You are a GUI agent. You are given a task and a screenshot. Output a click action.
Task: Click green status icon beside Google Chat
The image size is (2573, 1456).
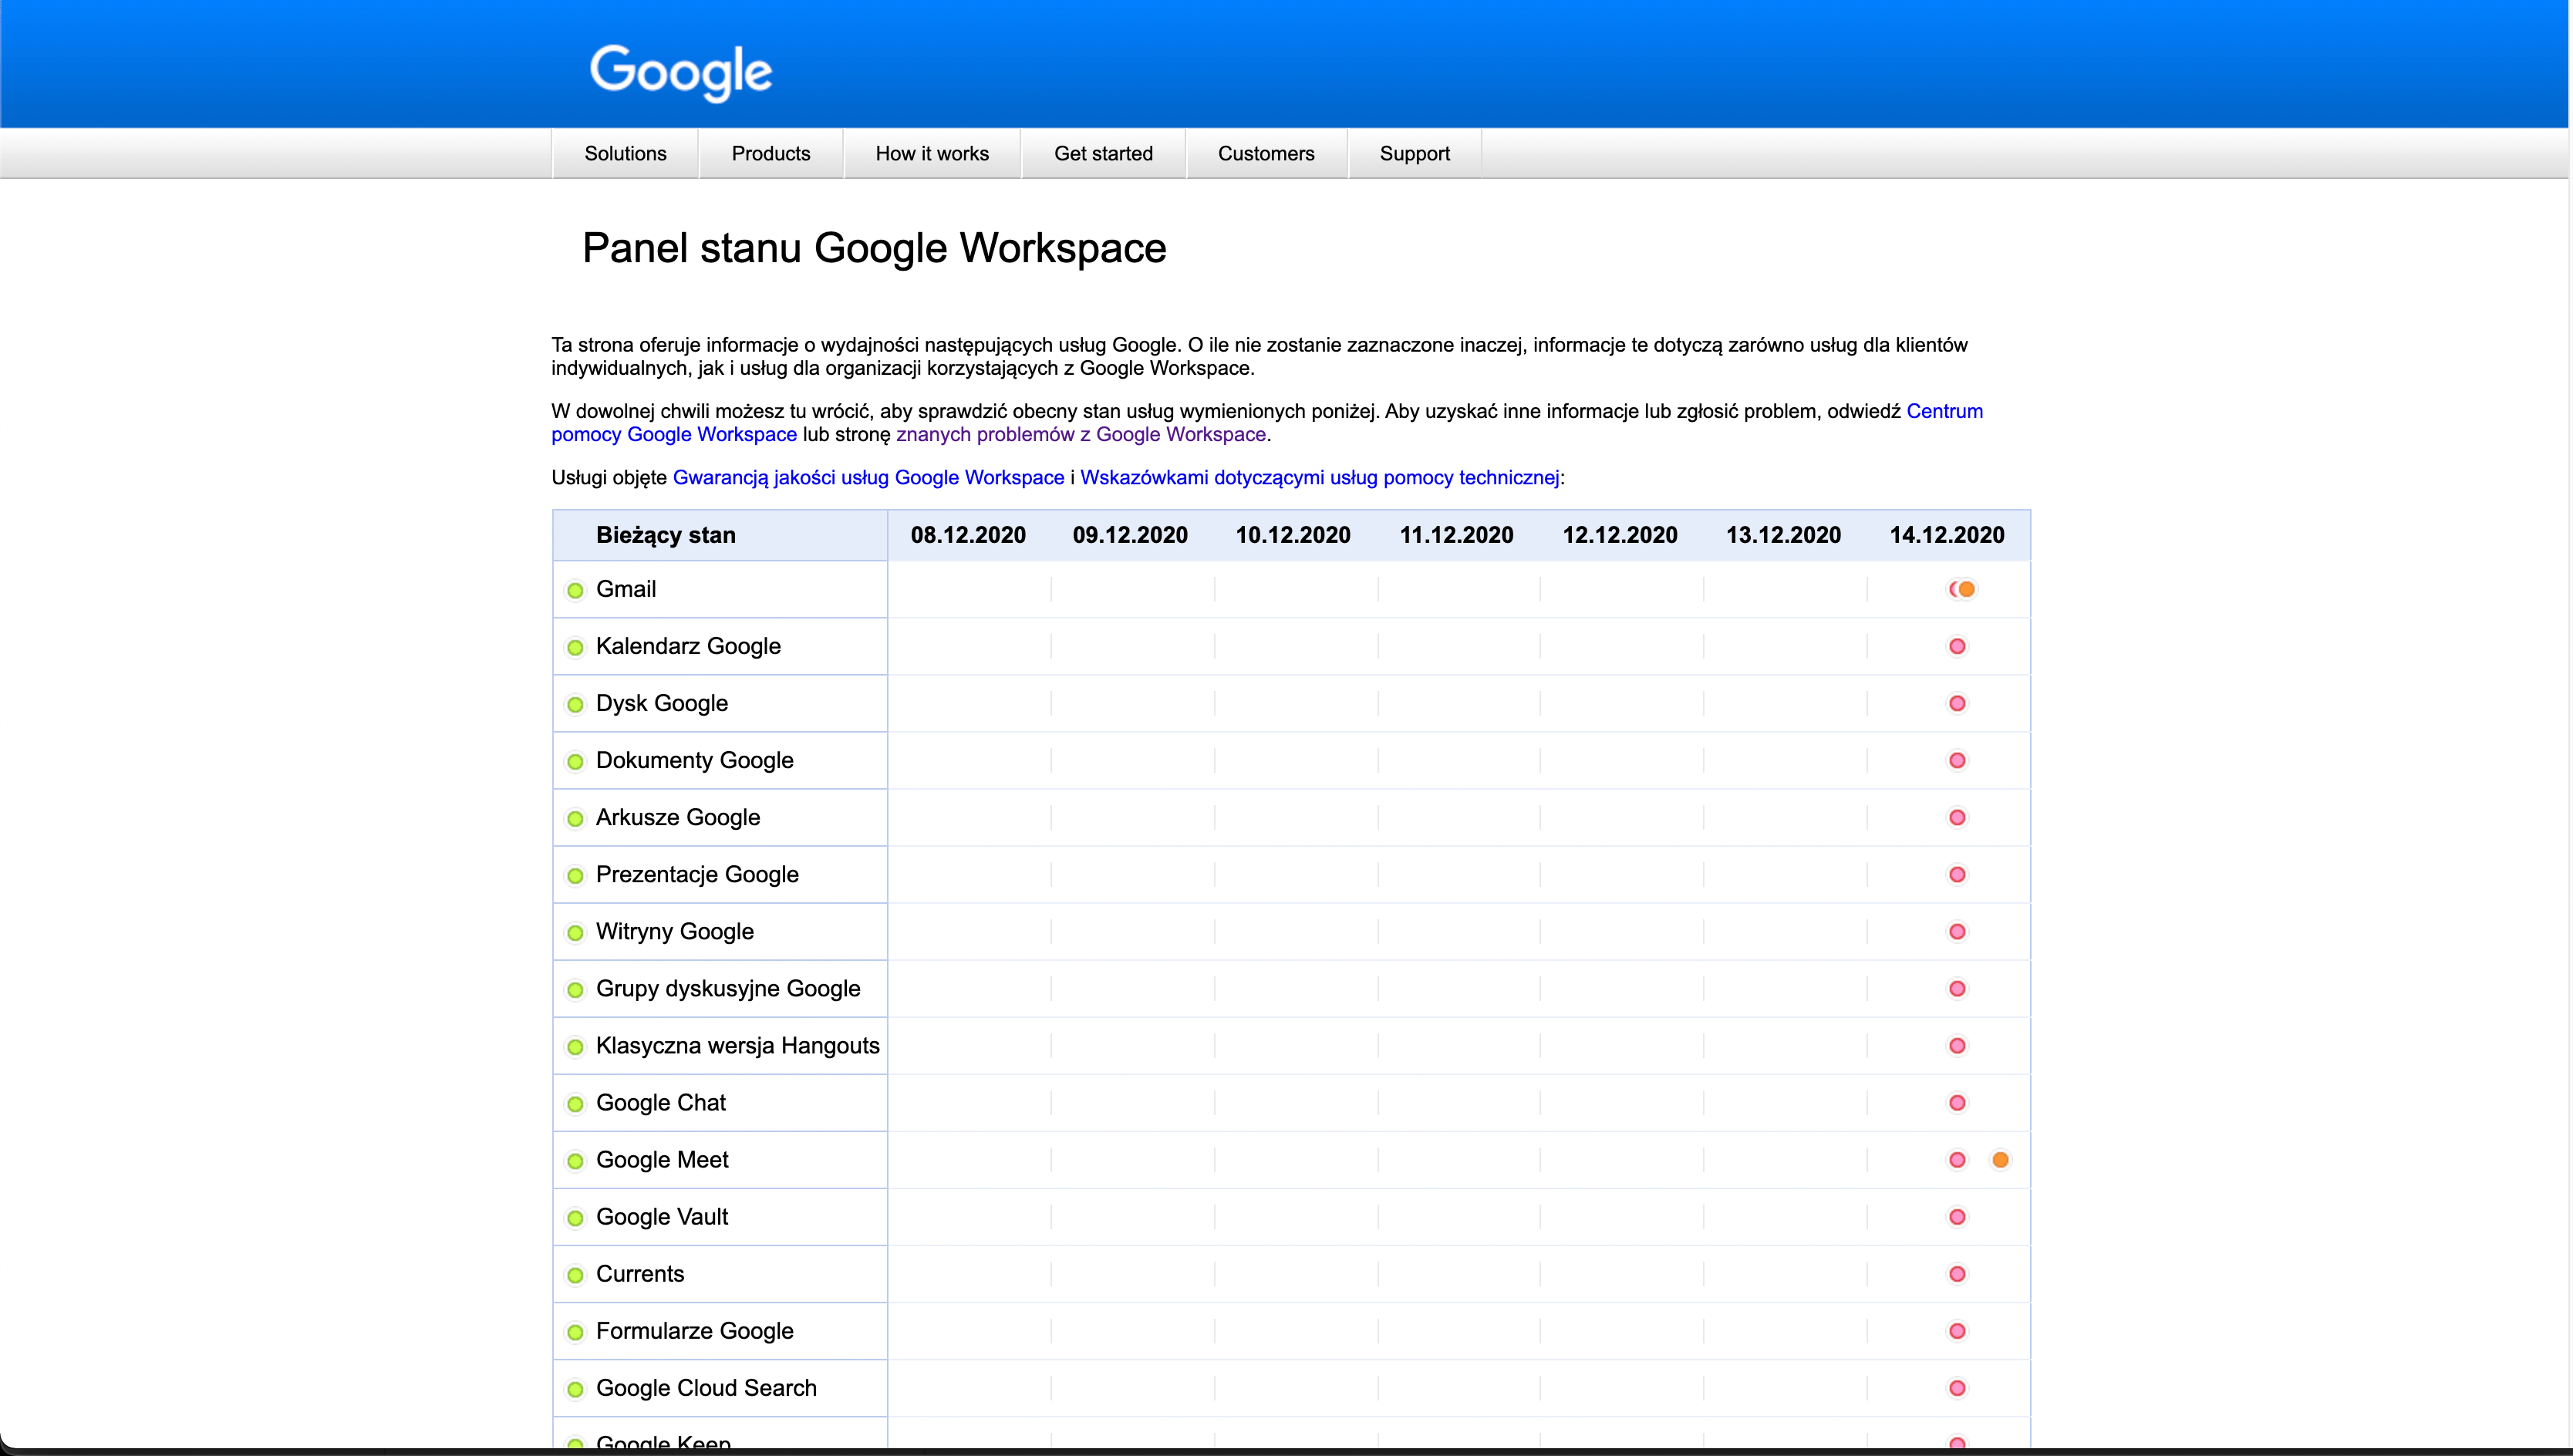[575, 1103]
